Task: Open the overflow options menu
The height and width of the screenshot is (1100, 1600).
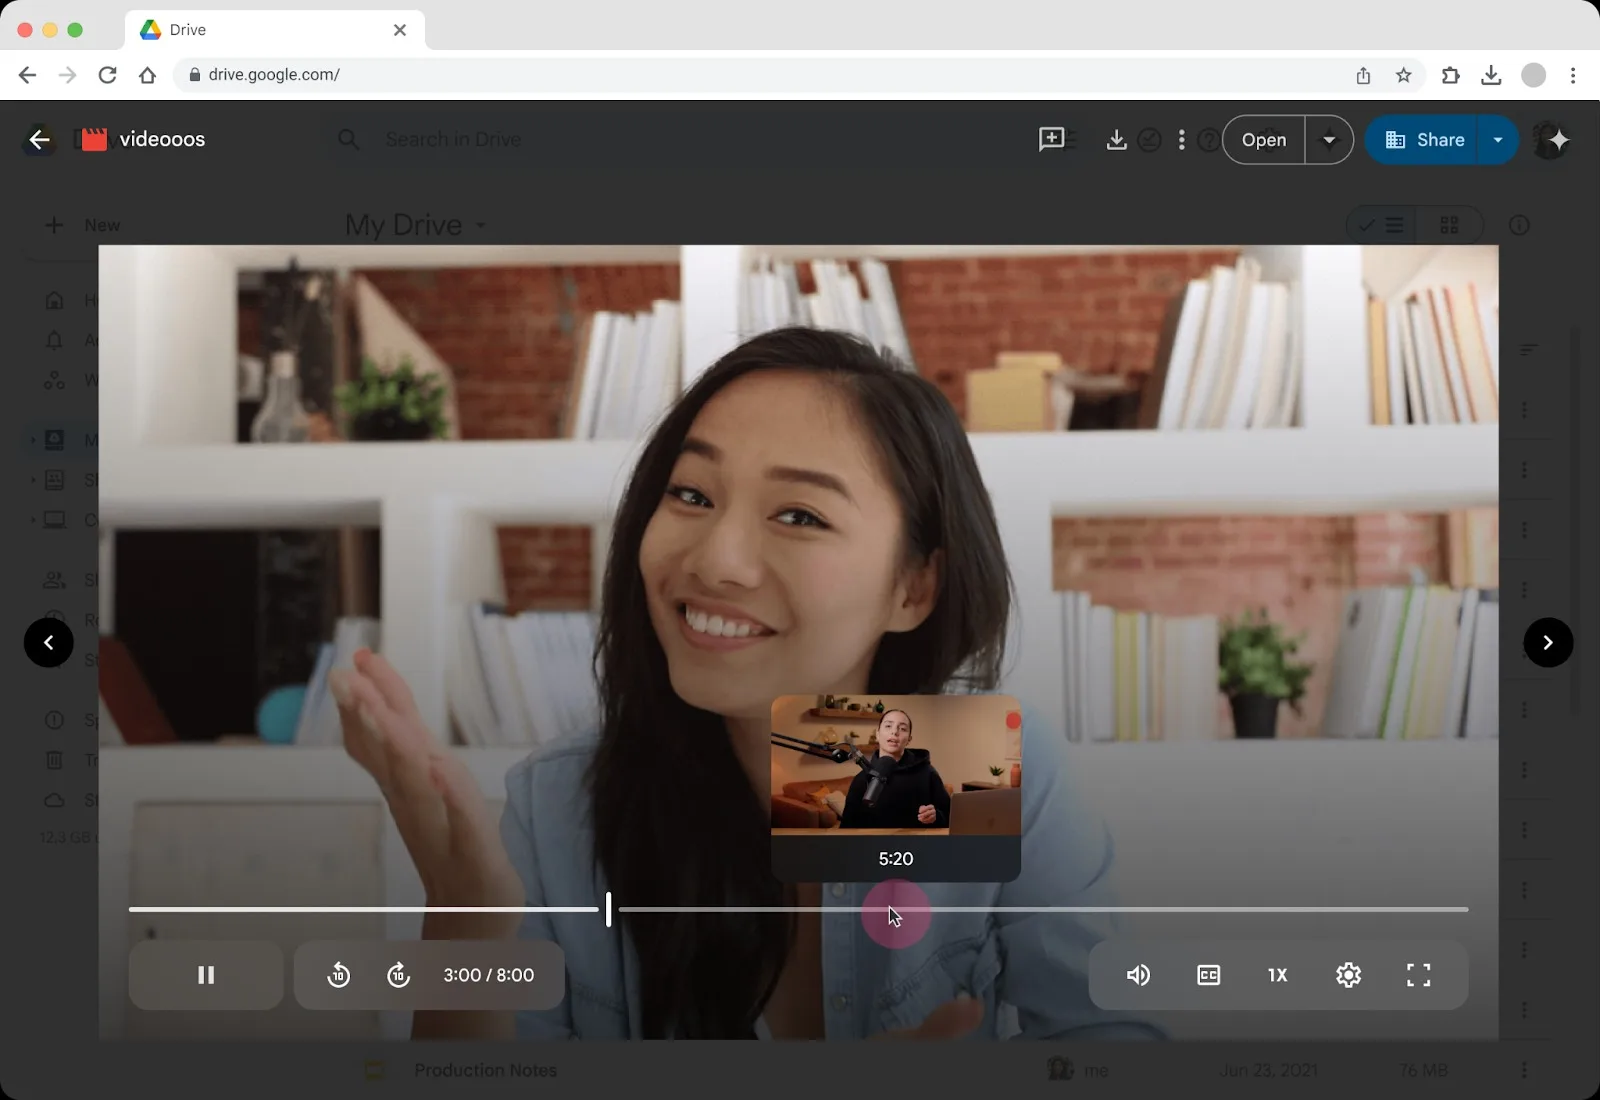Action: click(1181, 139)
